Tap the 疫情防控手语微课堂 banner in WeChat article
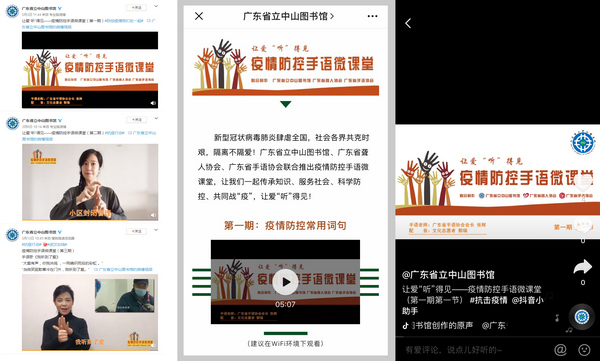600x361 pixels. click(x=285, y=67)
